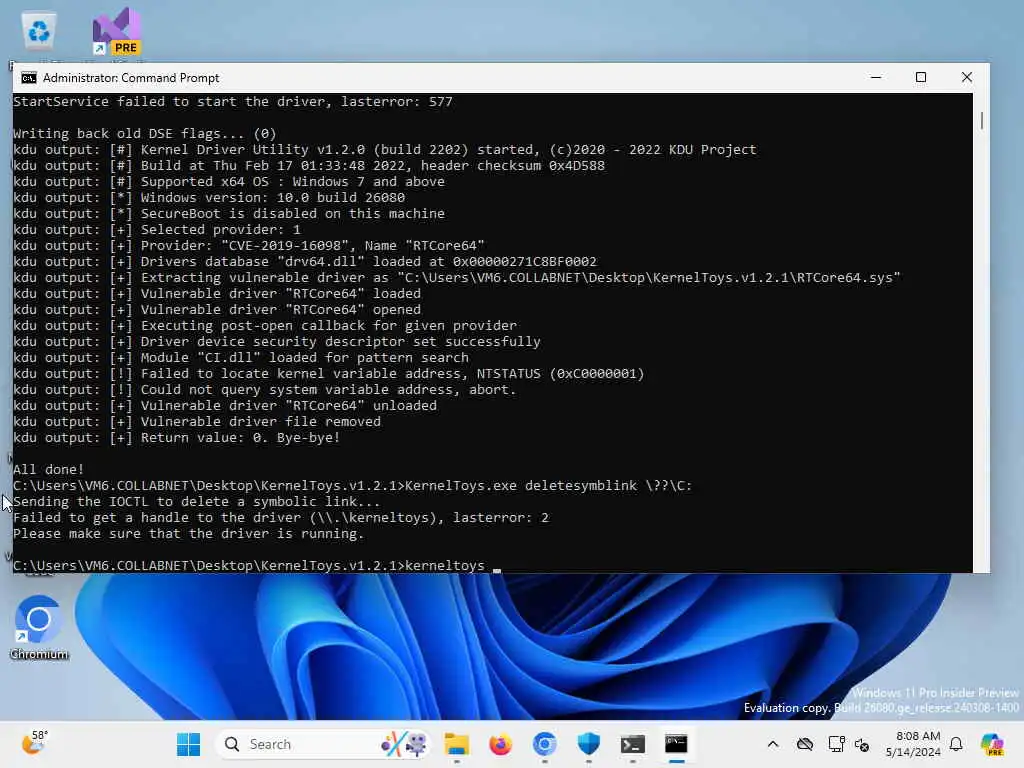Click 'Supported x64 OS : Windows 7 and above'
Image resolution: width=1024 pixels, height=768 pixels.
229,182
